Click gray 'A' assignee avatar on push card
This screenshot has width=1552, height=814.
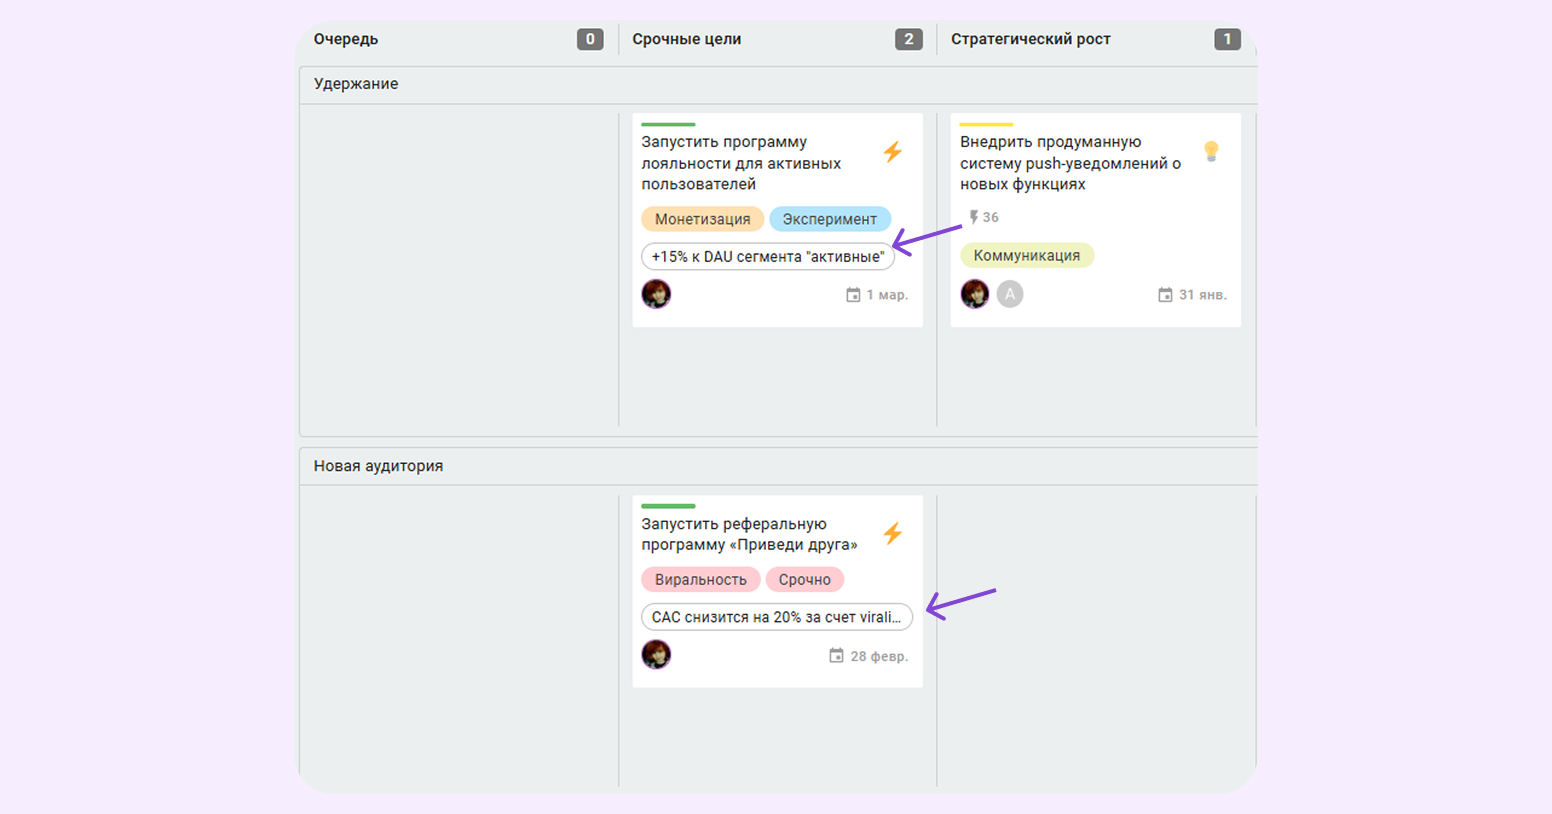[1010, 294]
